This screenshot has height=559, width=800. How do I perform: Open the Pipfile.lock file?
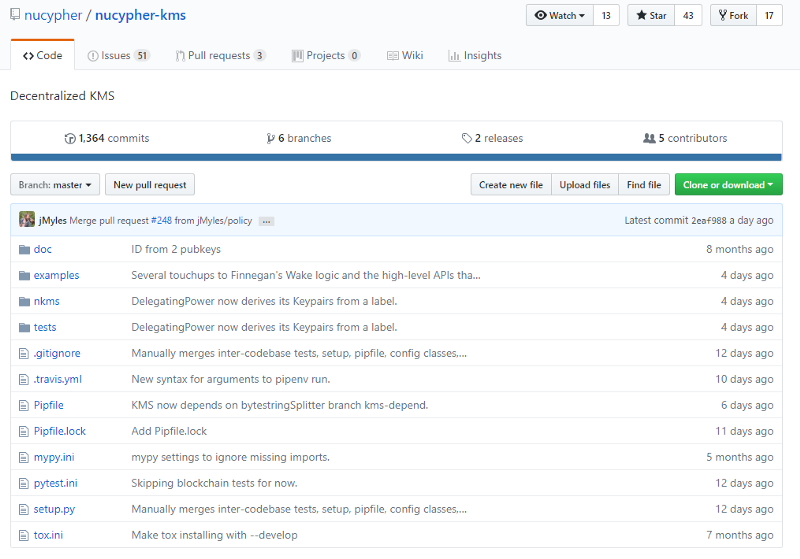click(x=60, y=431)
